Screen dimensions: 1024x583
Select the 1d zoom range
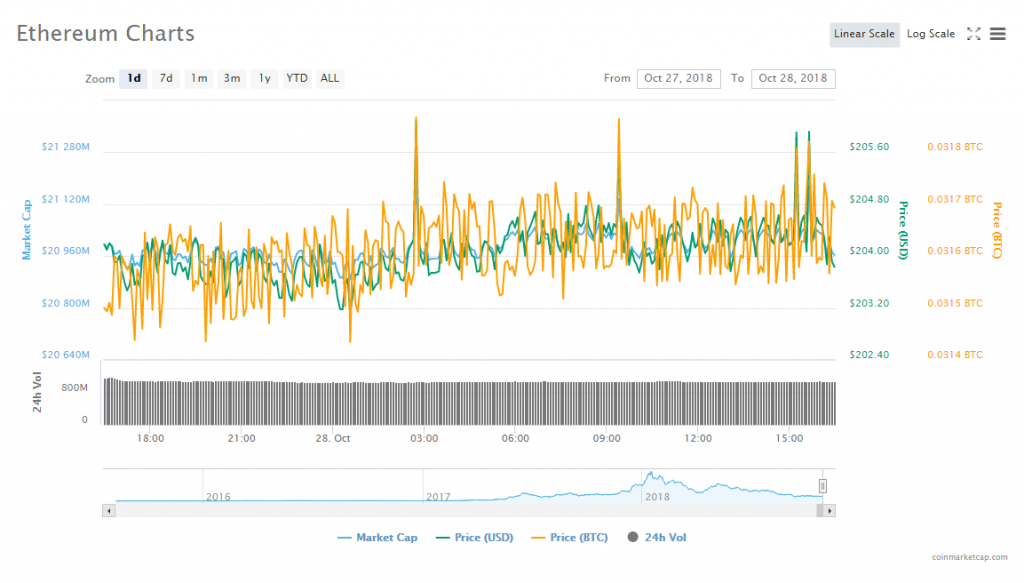(133, 78)
